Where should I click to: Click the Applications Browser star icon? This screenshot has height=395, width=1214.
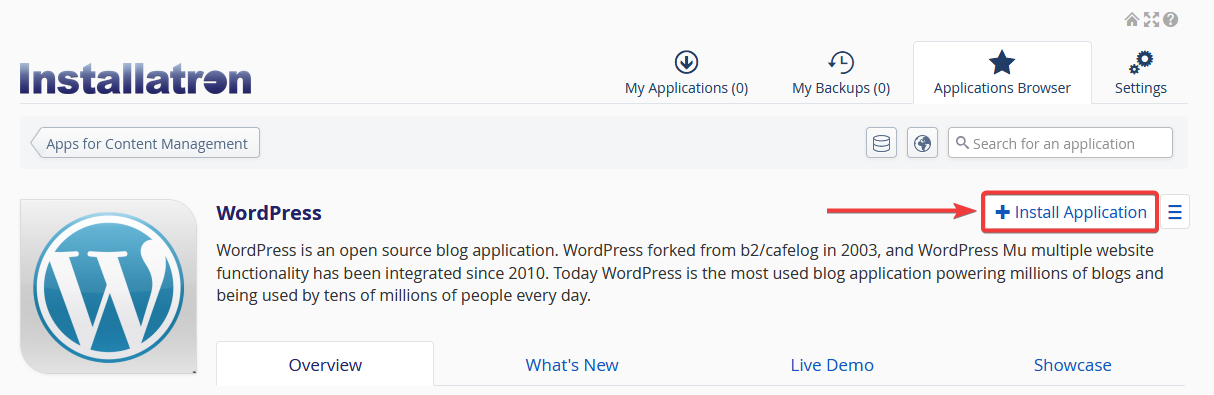click(x=1002, y=62)
